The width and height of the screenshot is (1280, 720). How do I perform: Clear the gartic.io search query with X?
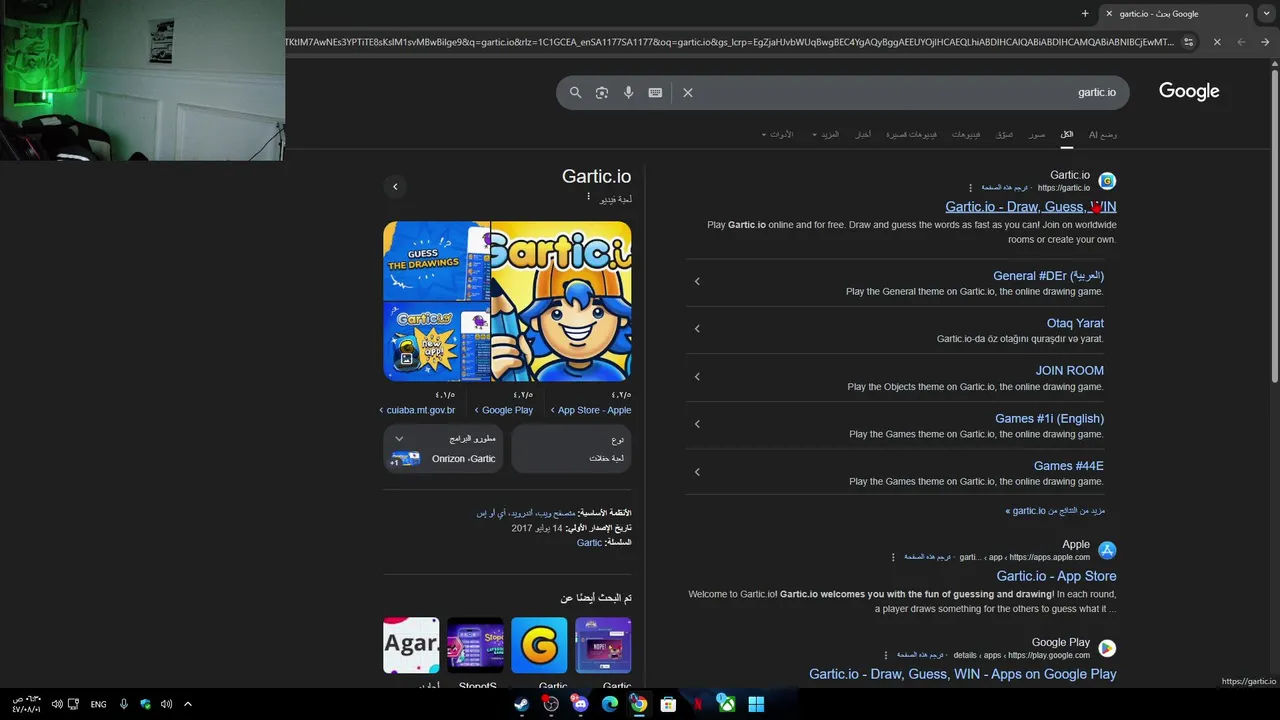click(688, 92)
